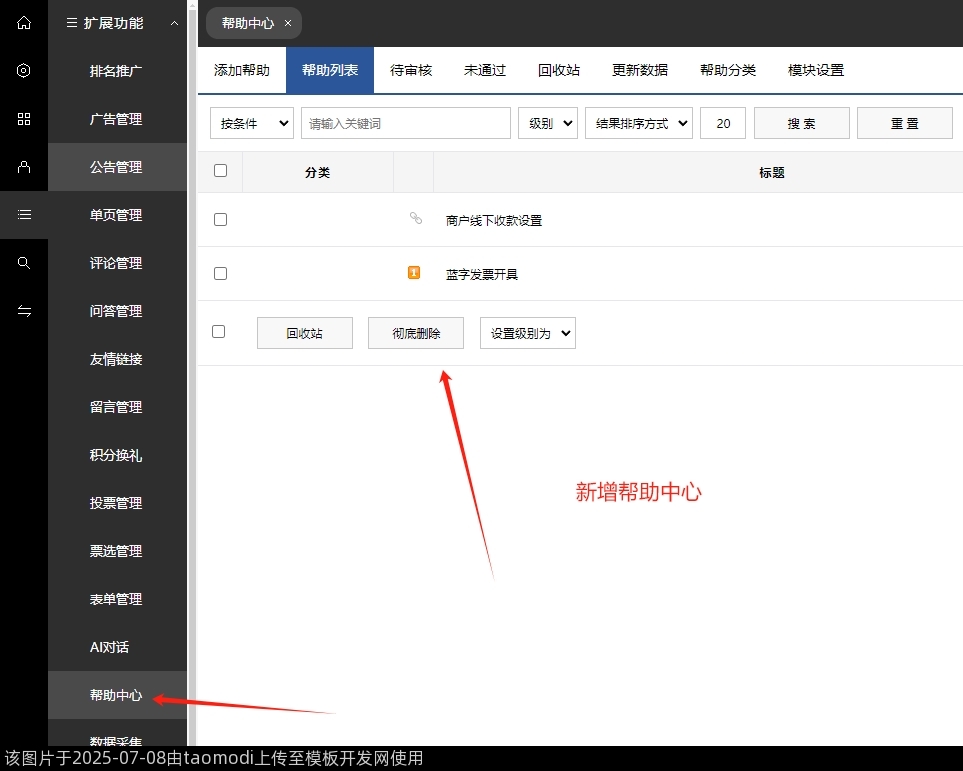Click the swap arrows icon in sidebar
Screen dimensions: 963x771
tap(23, 311)
